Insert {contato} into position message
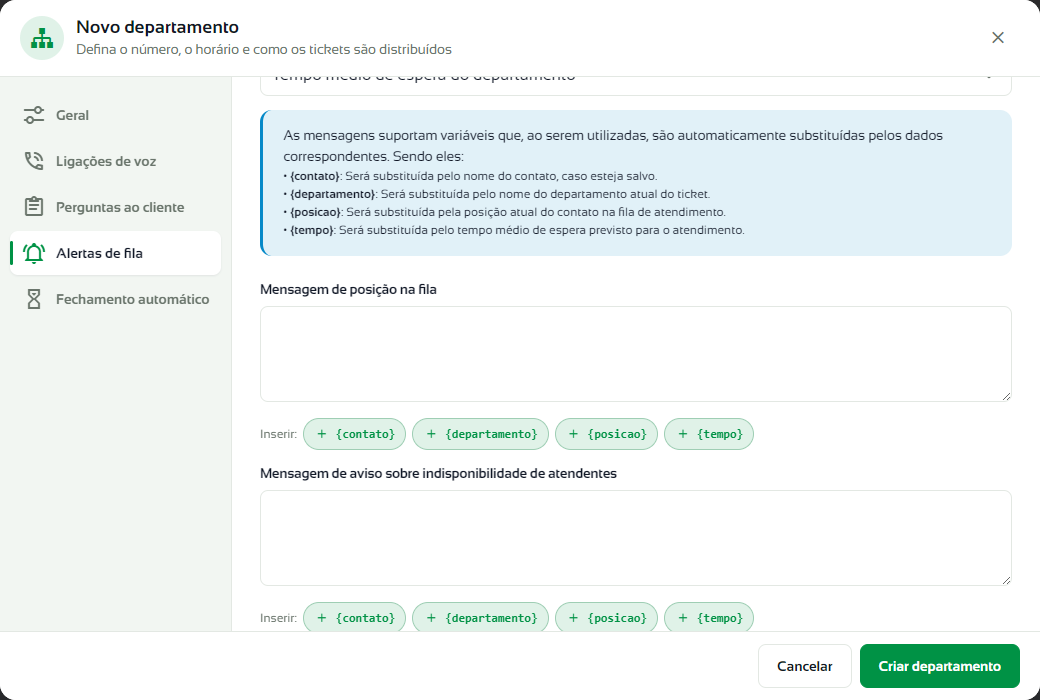Screen dimensions: 1040x700 coord(354,434)
